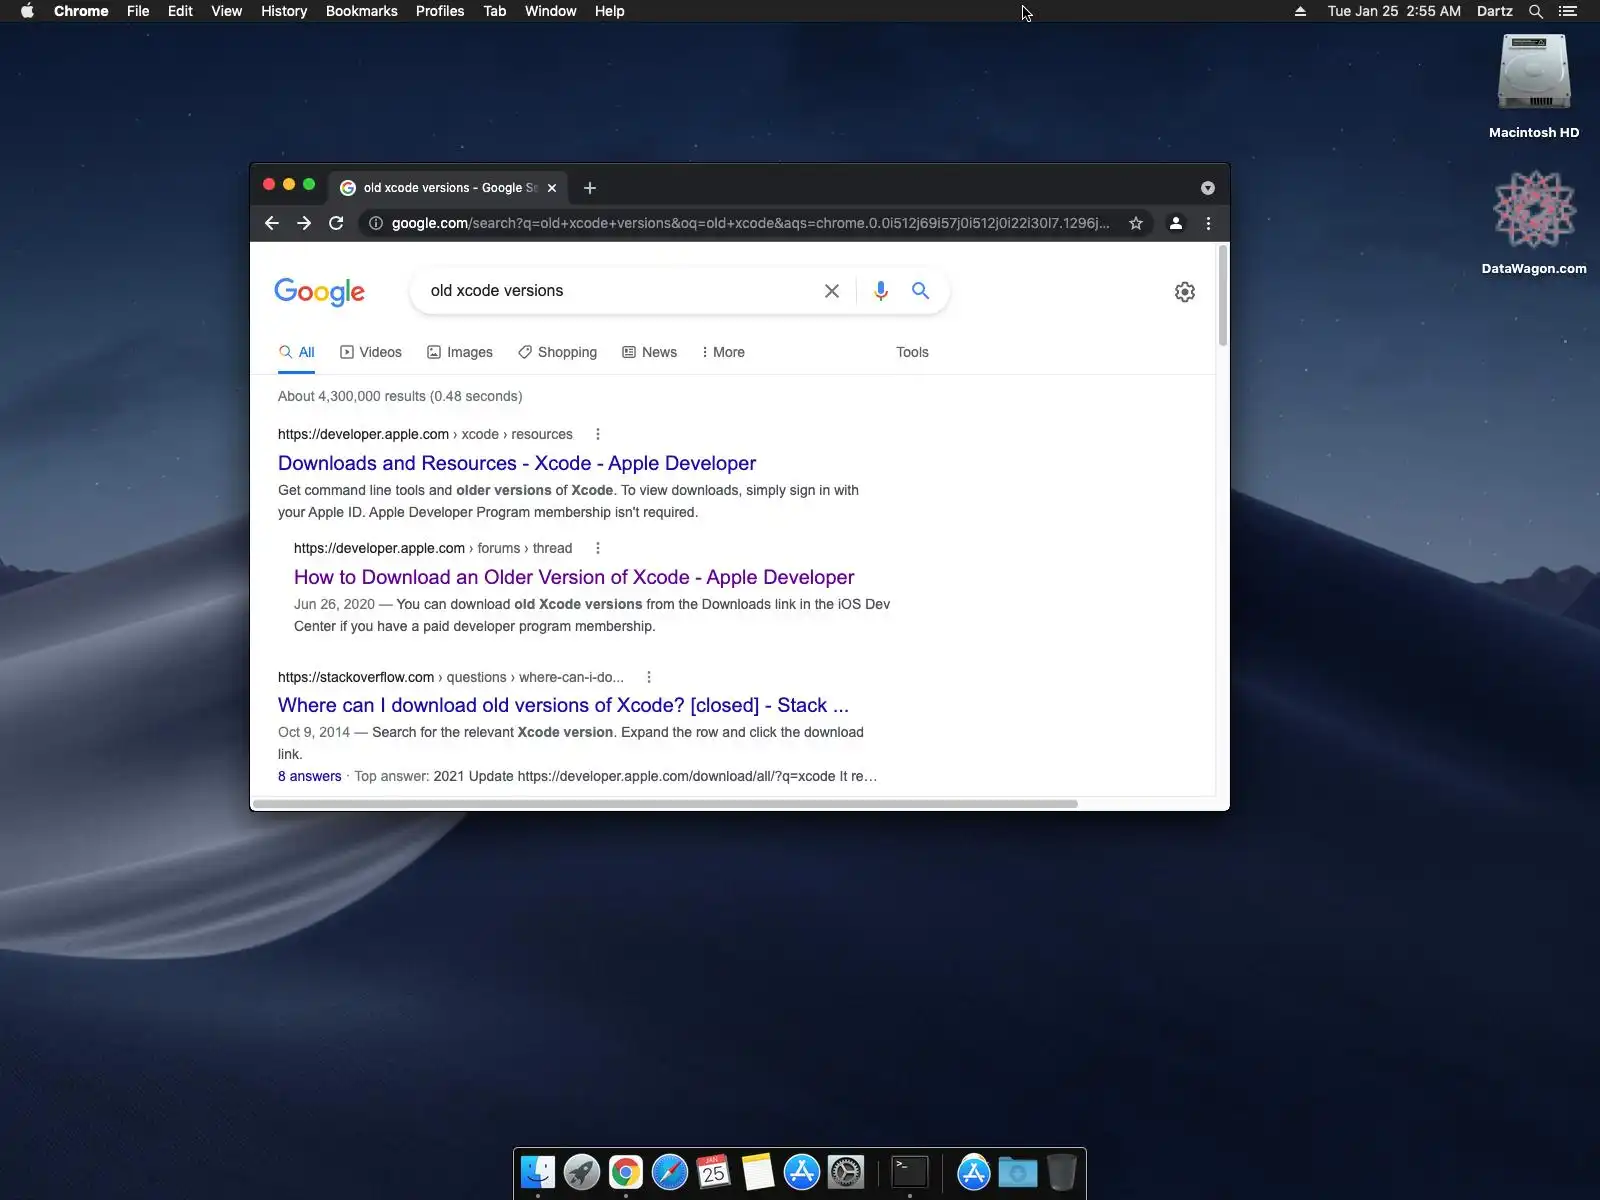Screen dimensions: 1600x1200
Task: Click the Chrome address bar URL
Action: click(750, 223)
